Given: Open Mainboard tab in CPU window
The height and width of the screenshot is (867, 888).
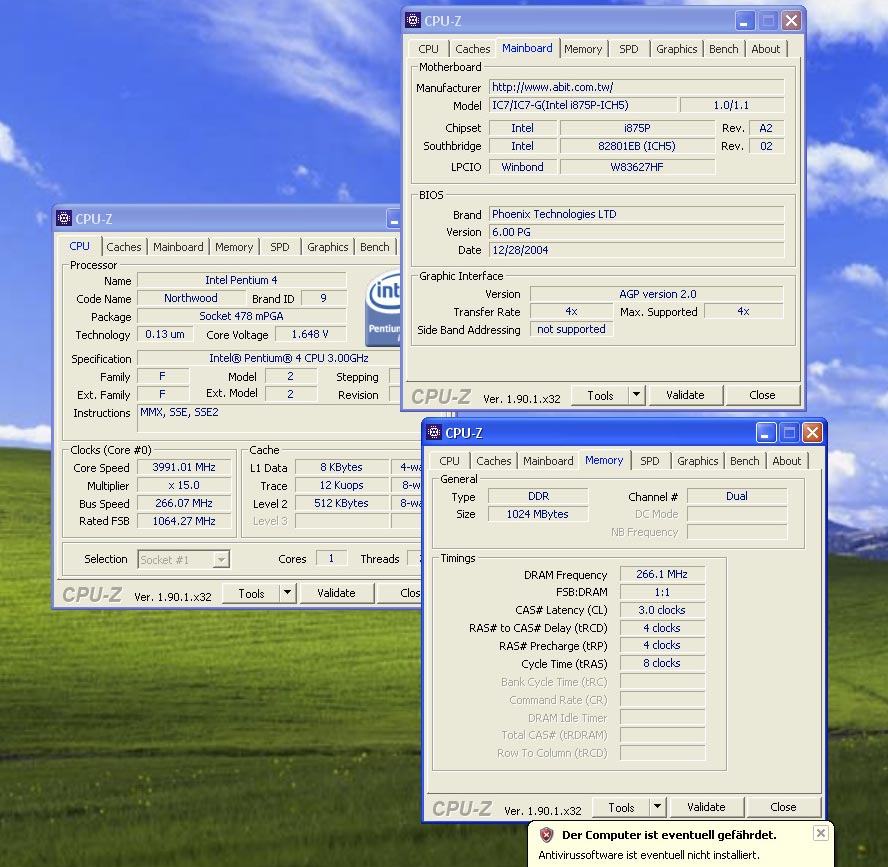Looking at the screenshot, I should (178, 247).
